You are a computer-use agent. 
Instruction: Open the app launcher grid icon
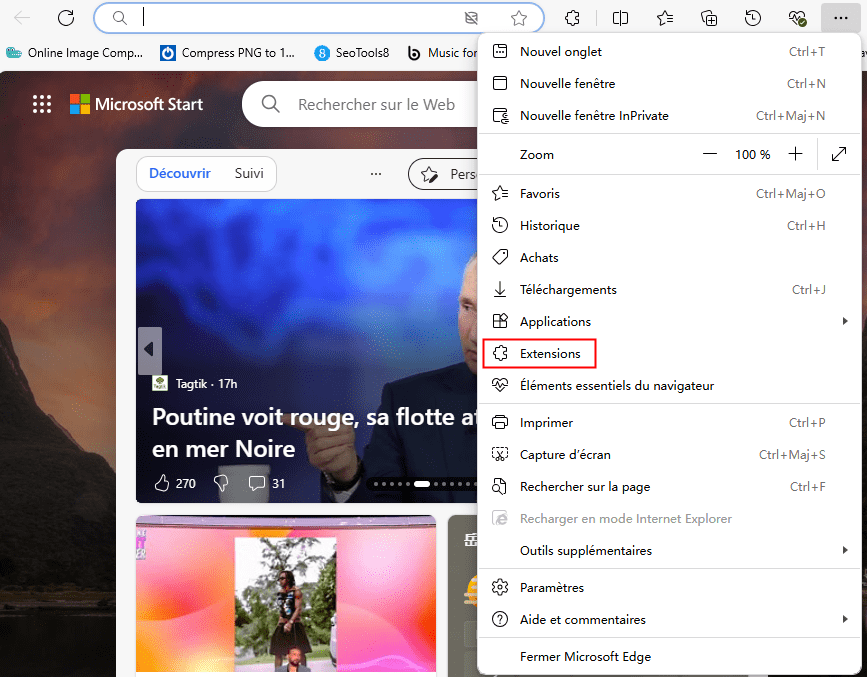click(x=41, y=104)
